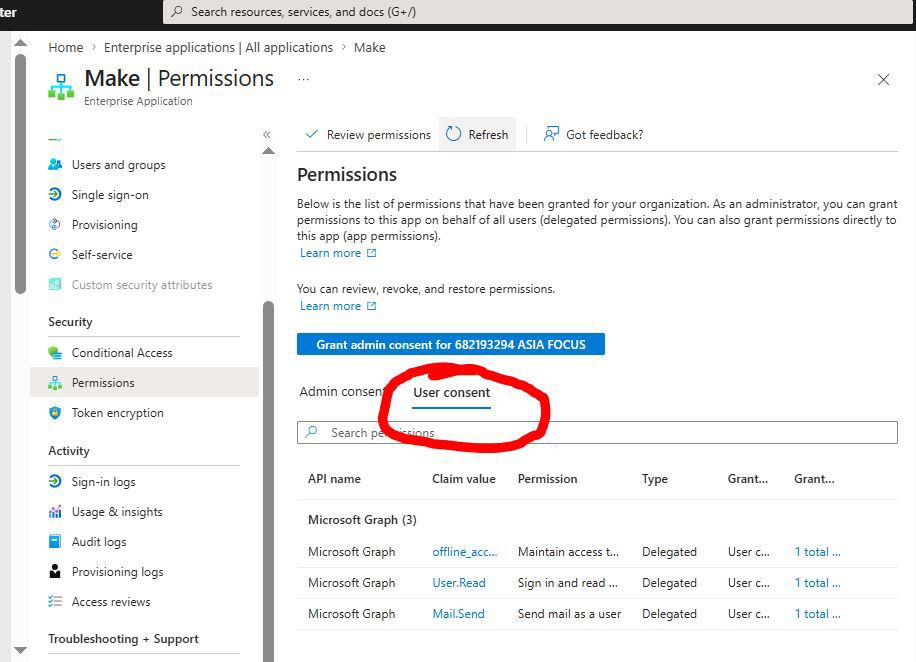The image size is (916, 662).
Task: Click the Provisioning icon in sidebar
Action: pyautogui.click(x=55, y=224)
